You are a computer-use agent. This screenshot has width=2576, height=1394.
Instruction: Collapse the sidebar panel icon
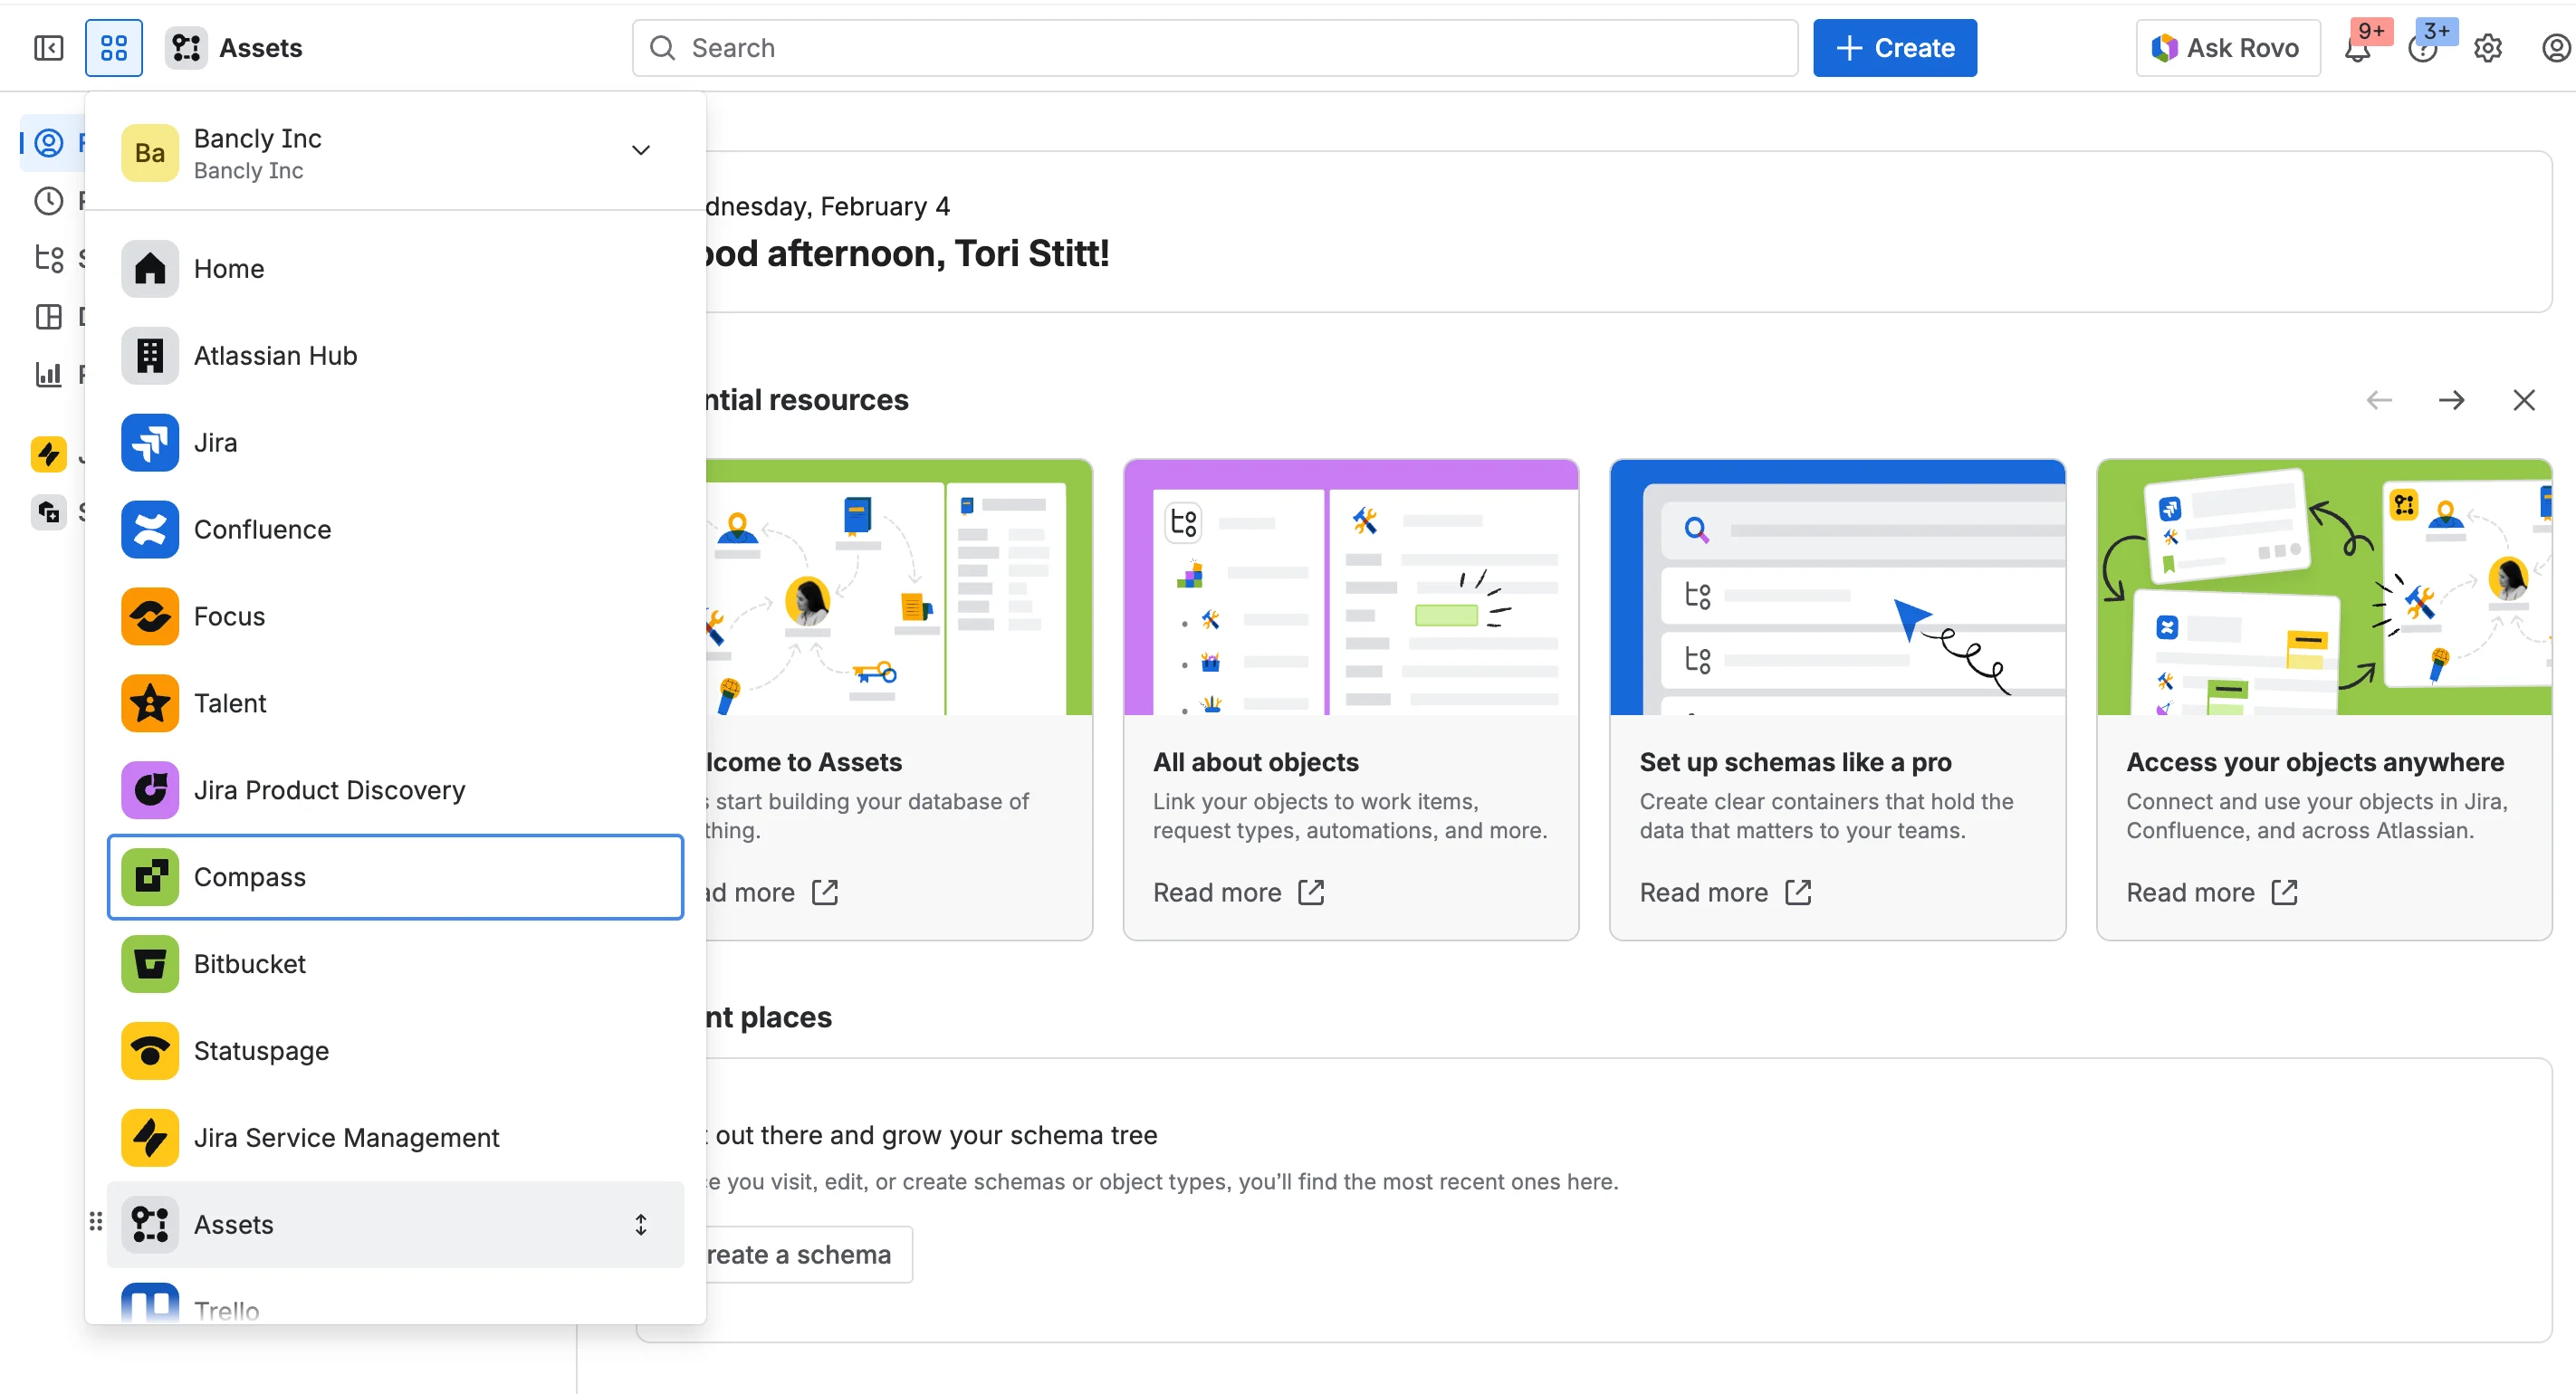48,48
